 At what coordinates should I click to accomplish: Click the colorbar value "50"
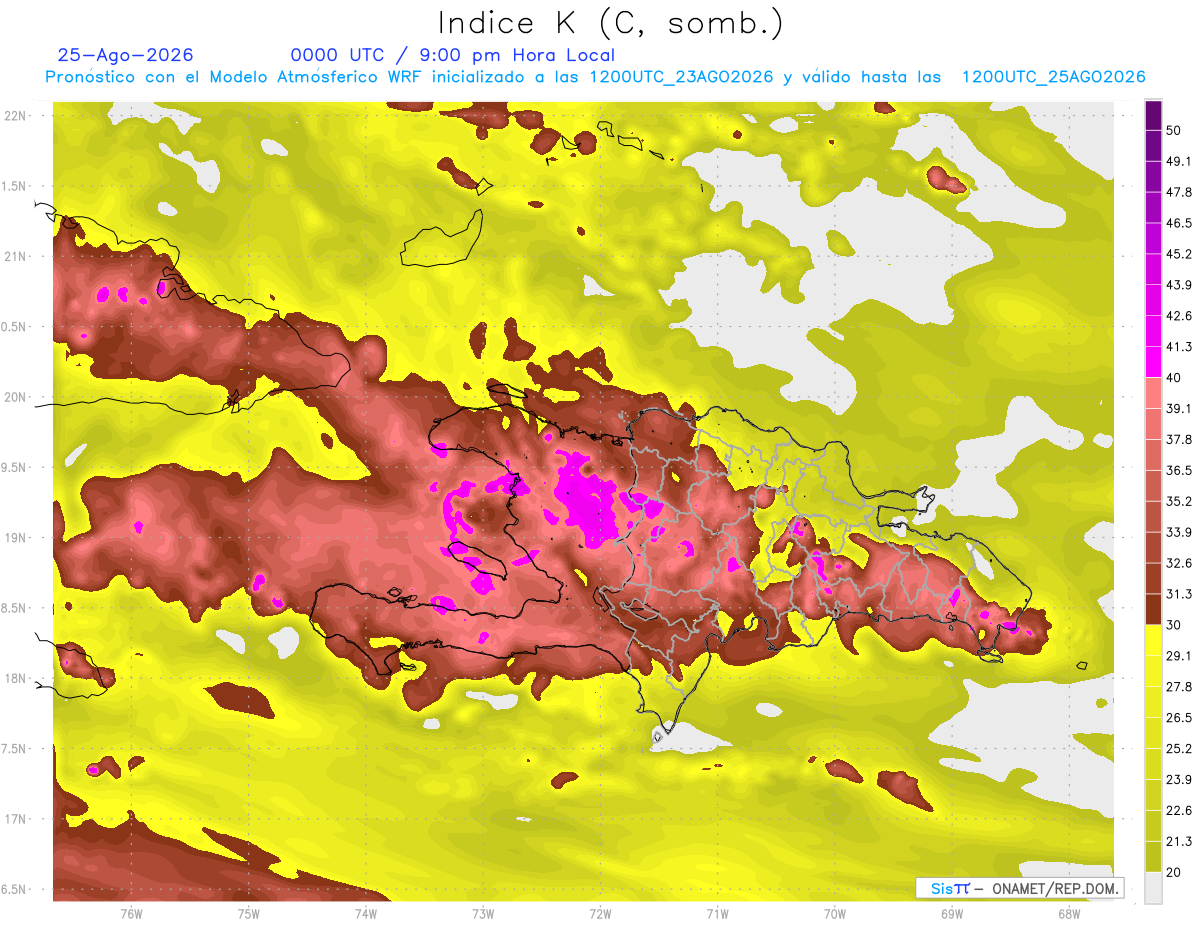(1174, 131)
